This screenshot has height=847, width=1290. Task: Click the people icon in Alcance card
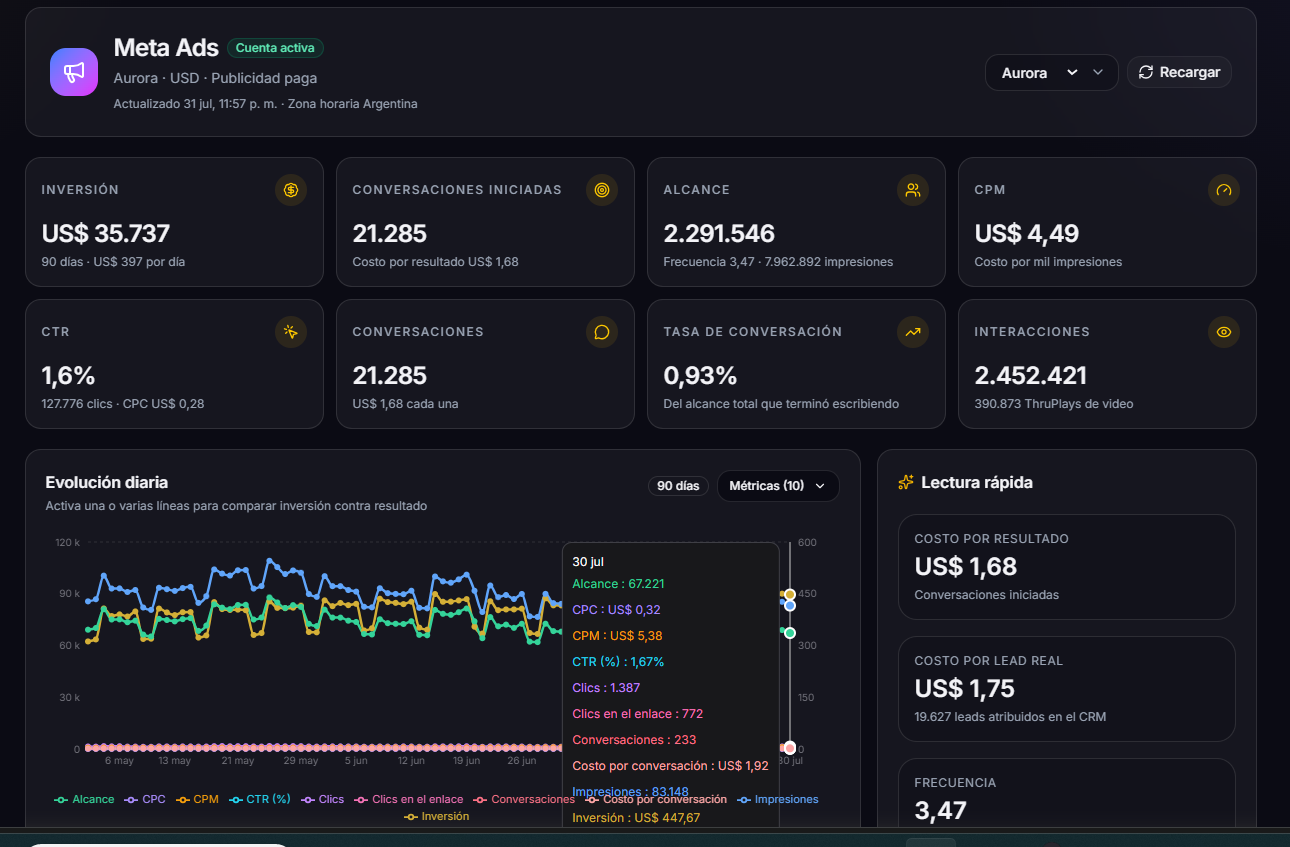[x=913, y=190]
